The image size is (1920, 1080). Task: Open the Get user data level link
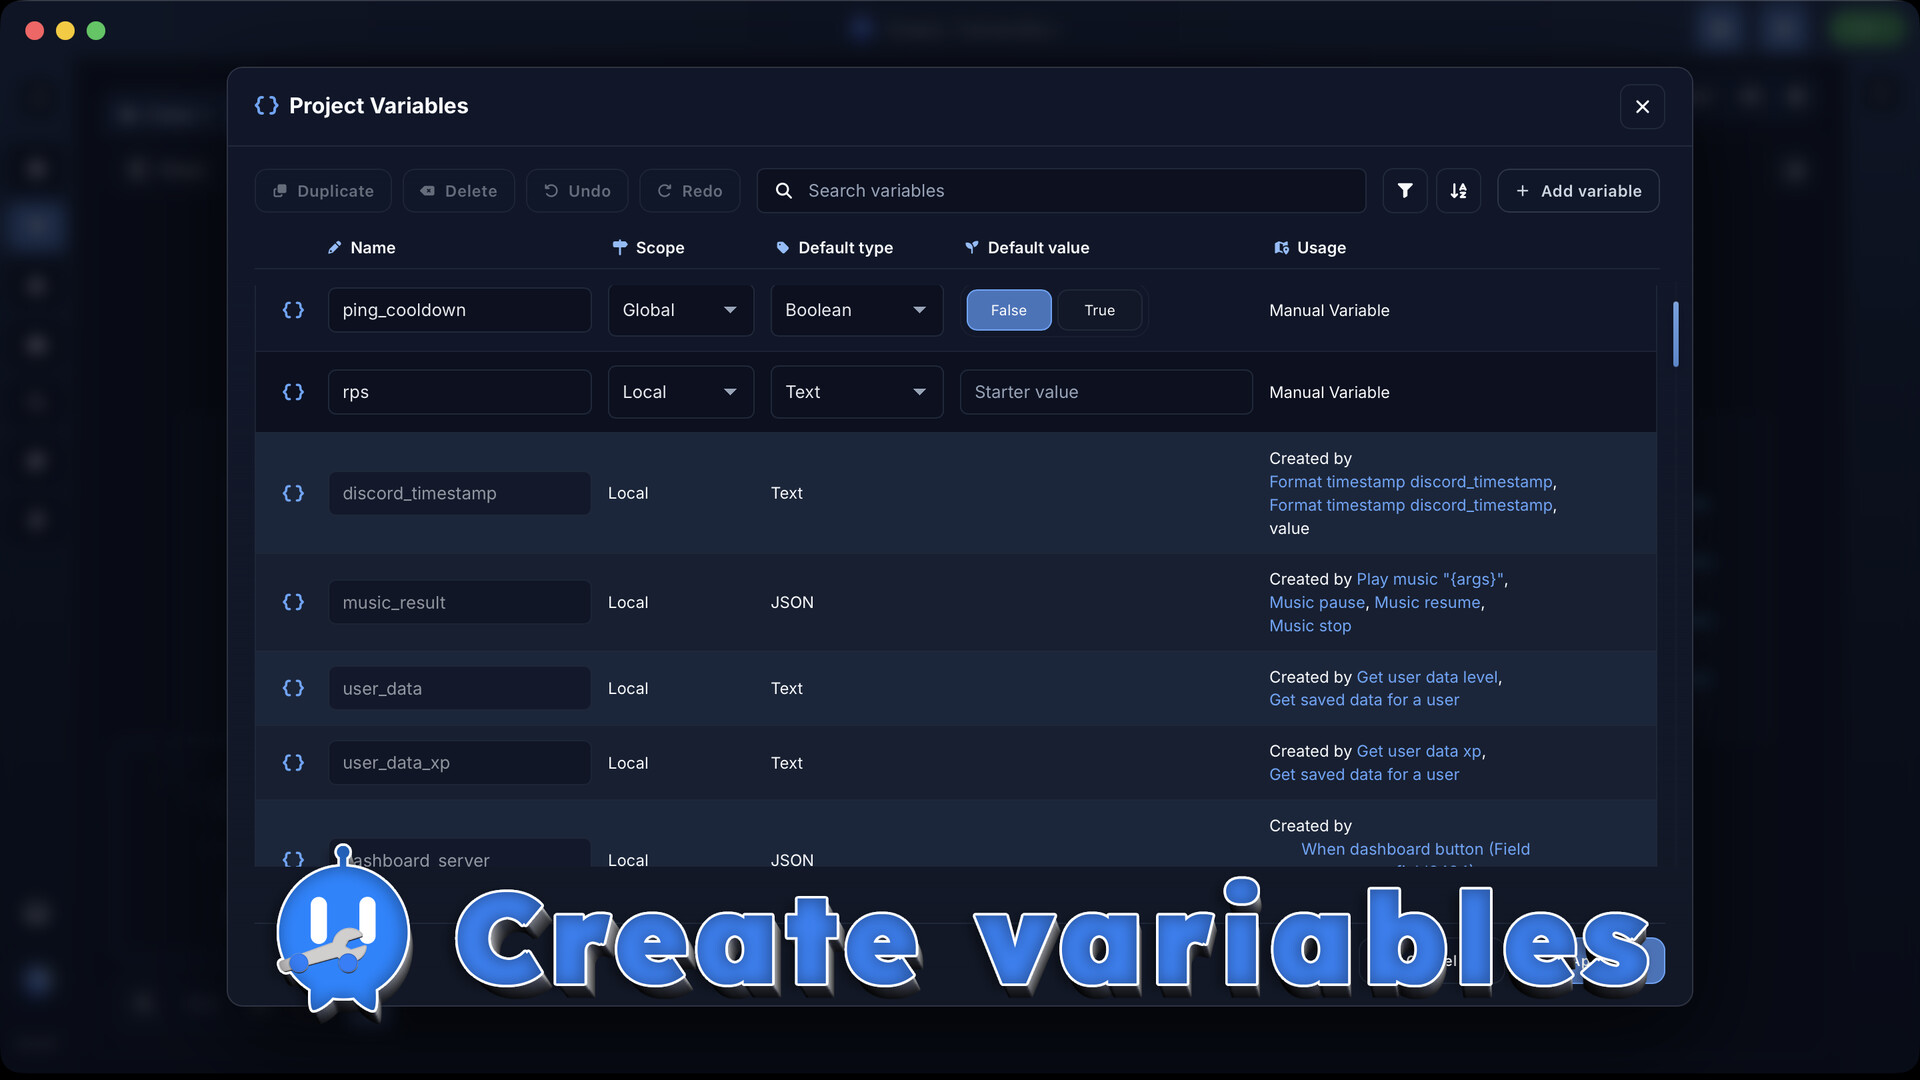coord(1427,677)
